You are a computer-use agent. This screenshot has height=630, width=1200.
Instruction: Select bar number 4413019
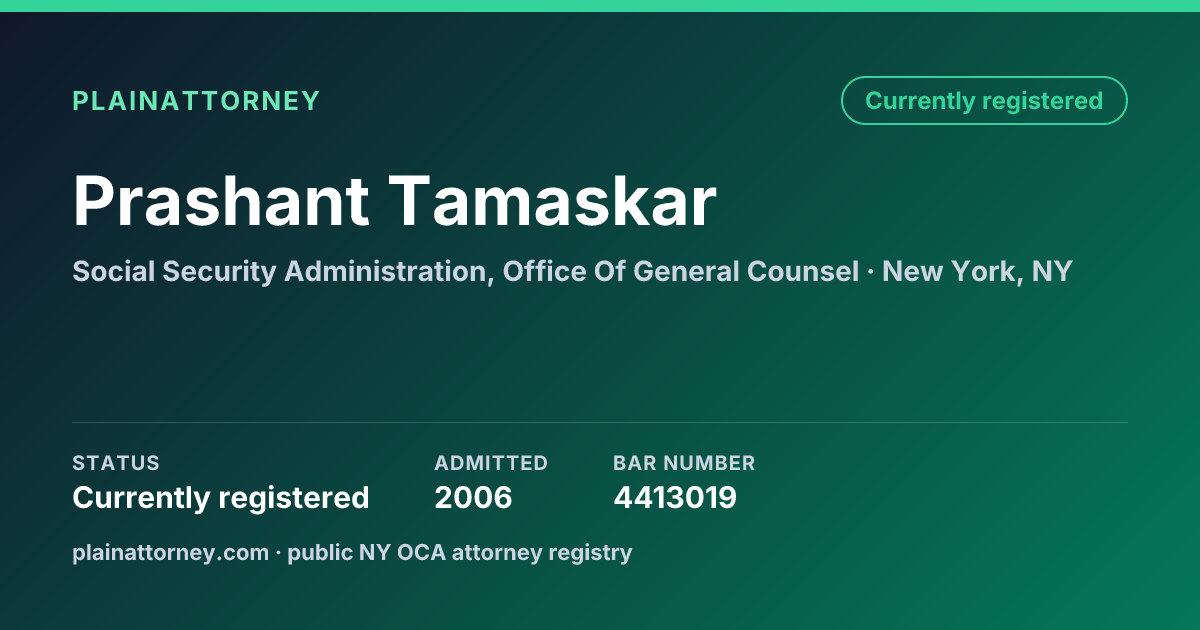(x=675, y=497)
